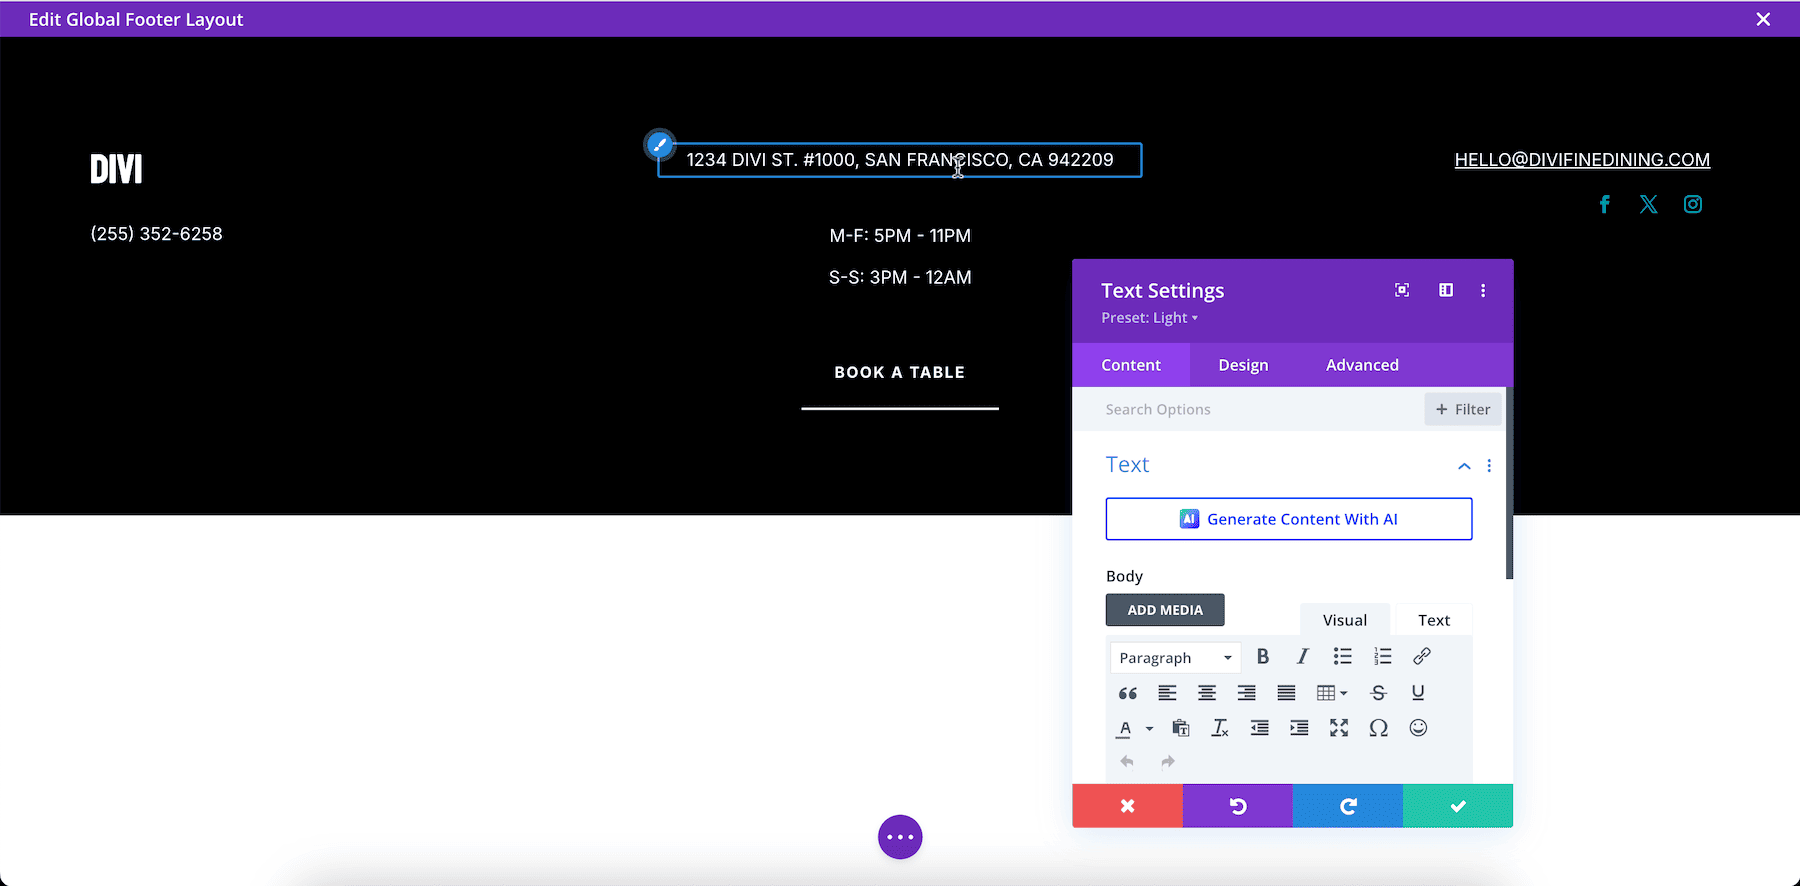Open Text Settings more options menu
The image size is (1800, 886).
(1483, 290)
